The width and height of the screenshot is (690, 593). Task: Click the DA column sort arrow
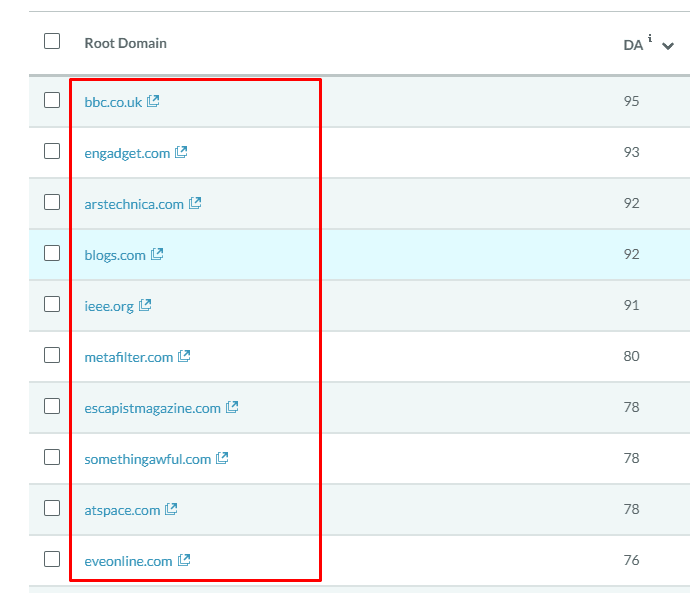point(668,46)
